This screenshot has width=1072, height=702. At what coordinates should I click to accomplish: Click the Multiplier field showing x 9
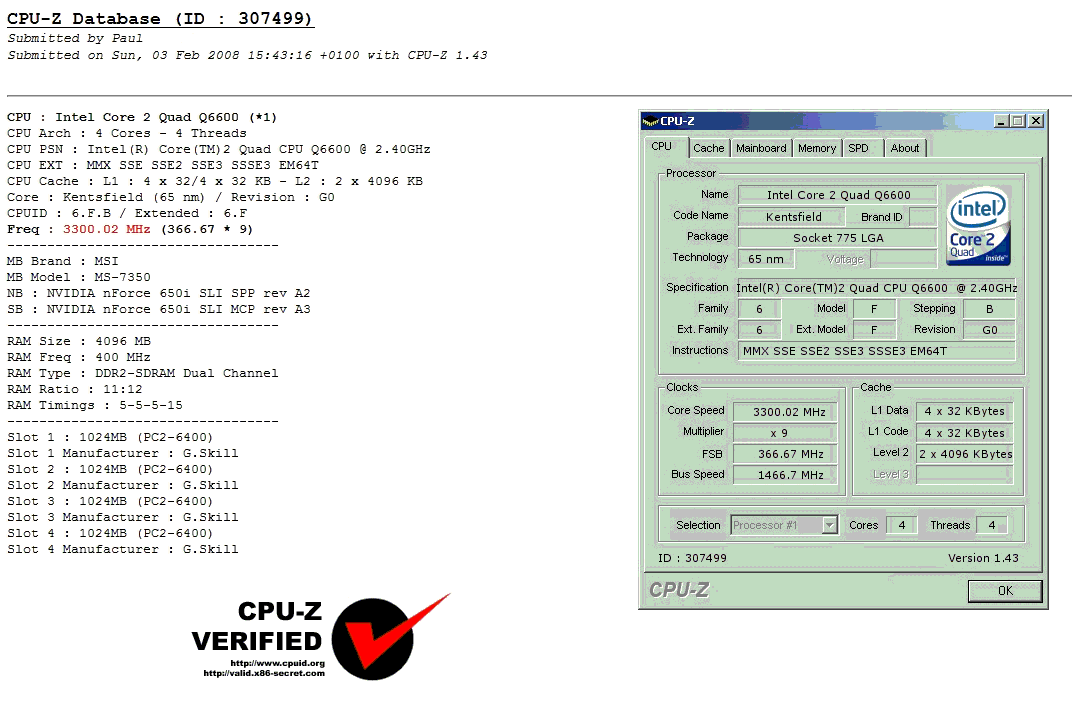click(785, 433)
